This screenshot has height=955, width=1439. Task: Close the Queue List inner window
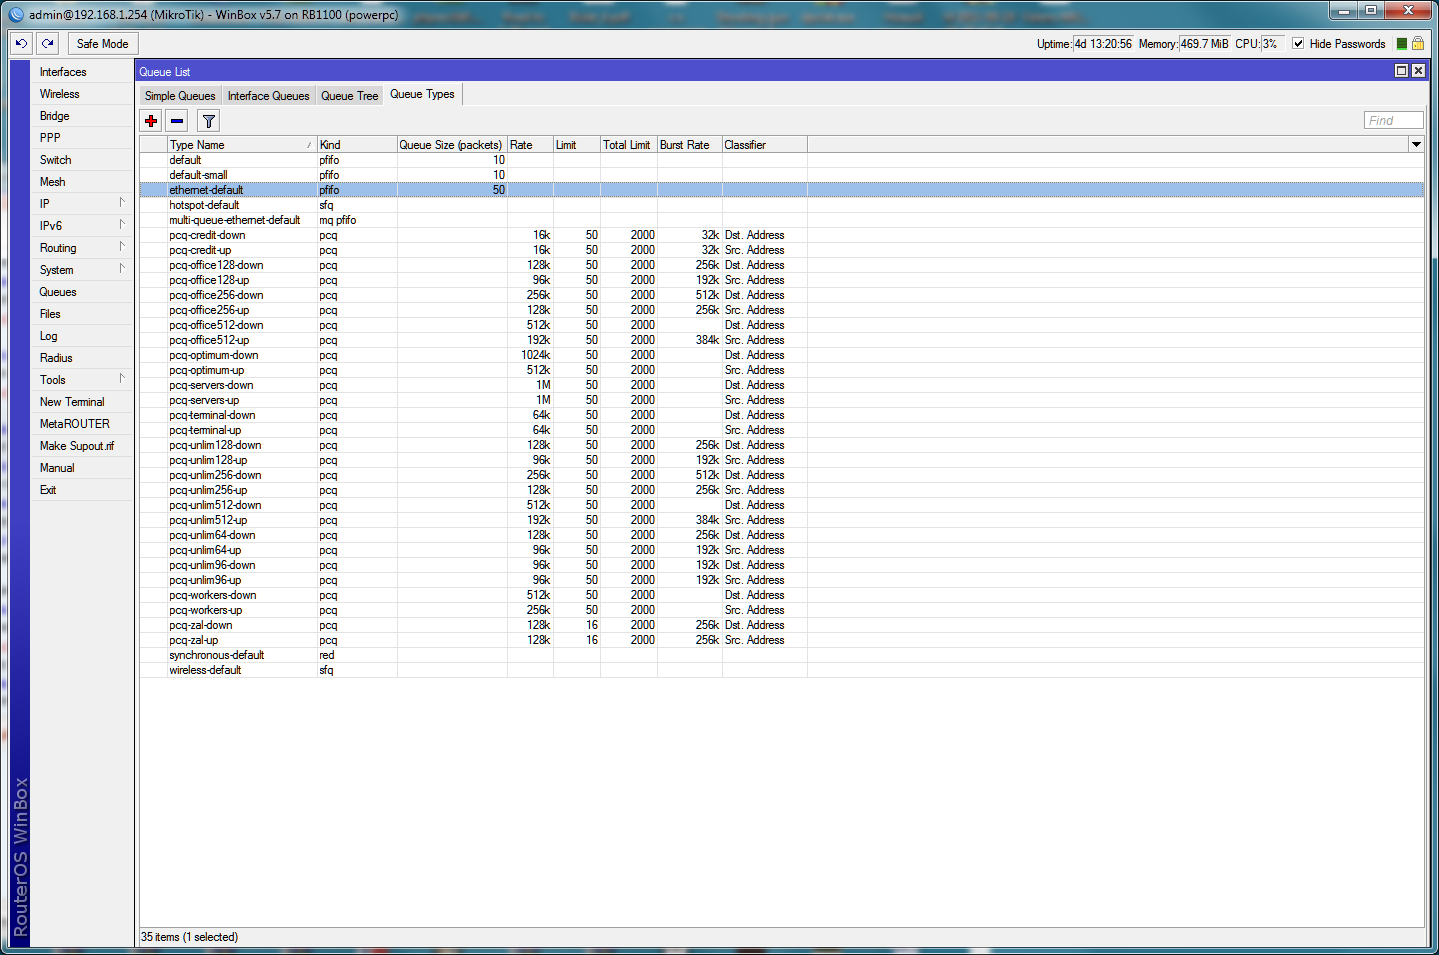point(1418,70)
